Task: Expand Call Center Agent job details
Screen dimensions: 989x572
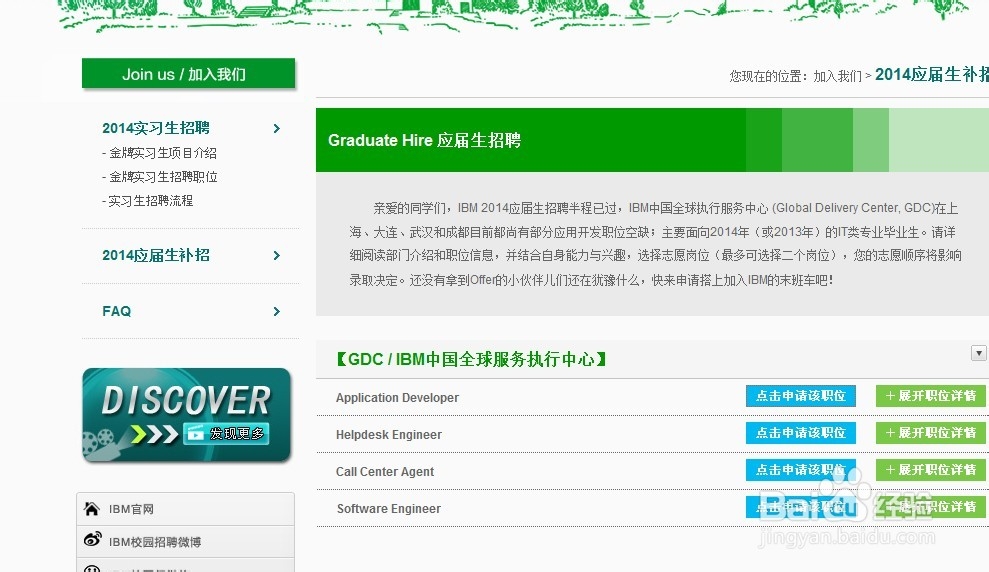Action: (x=930, y=470)
